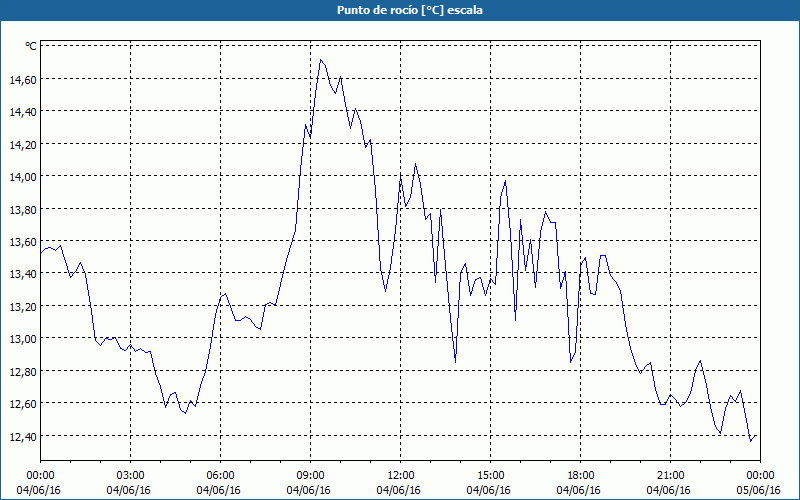
Task: Select the 13,60 y-axis value
Action: click(23, 241)
